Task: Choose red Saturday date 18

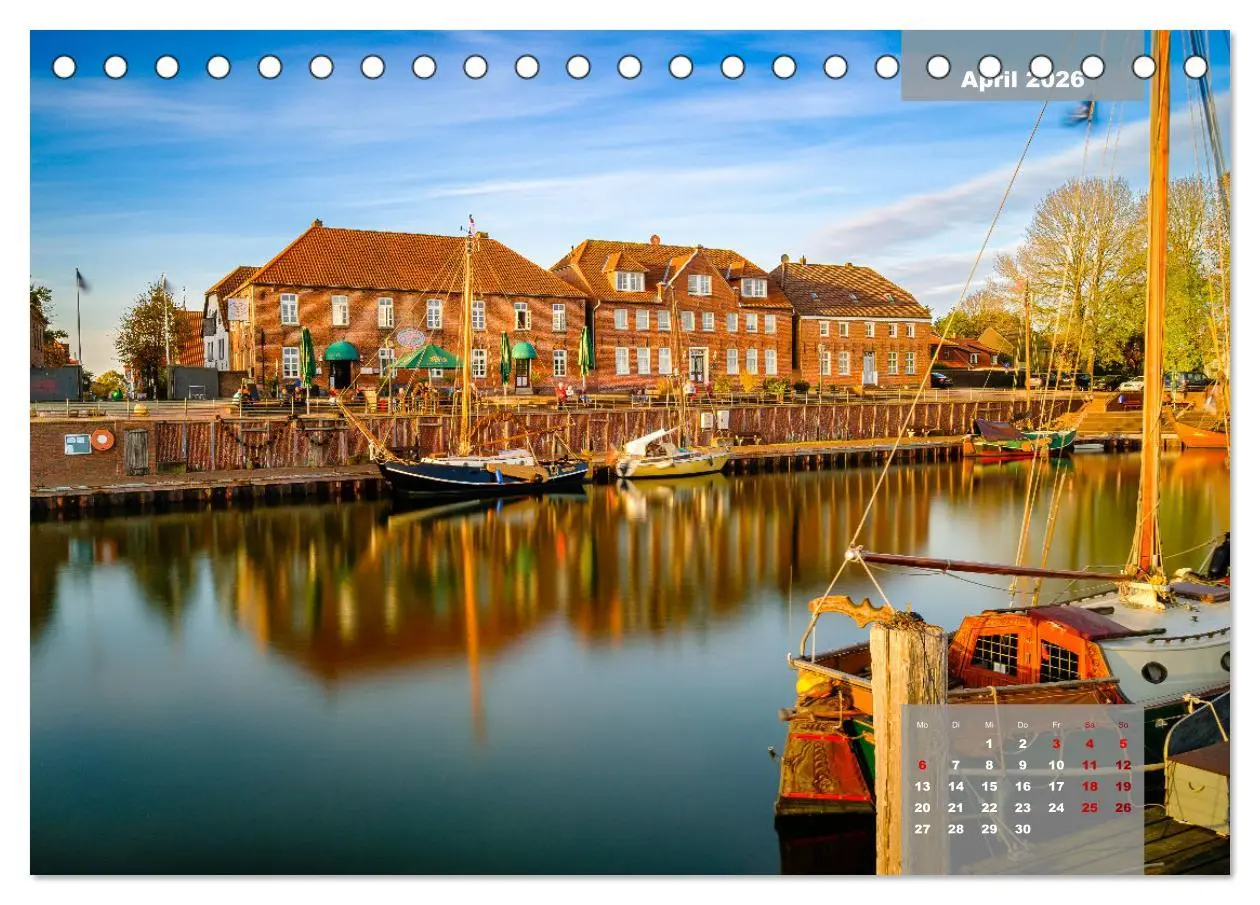Action: click(x=1090, y=787)
